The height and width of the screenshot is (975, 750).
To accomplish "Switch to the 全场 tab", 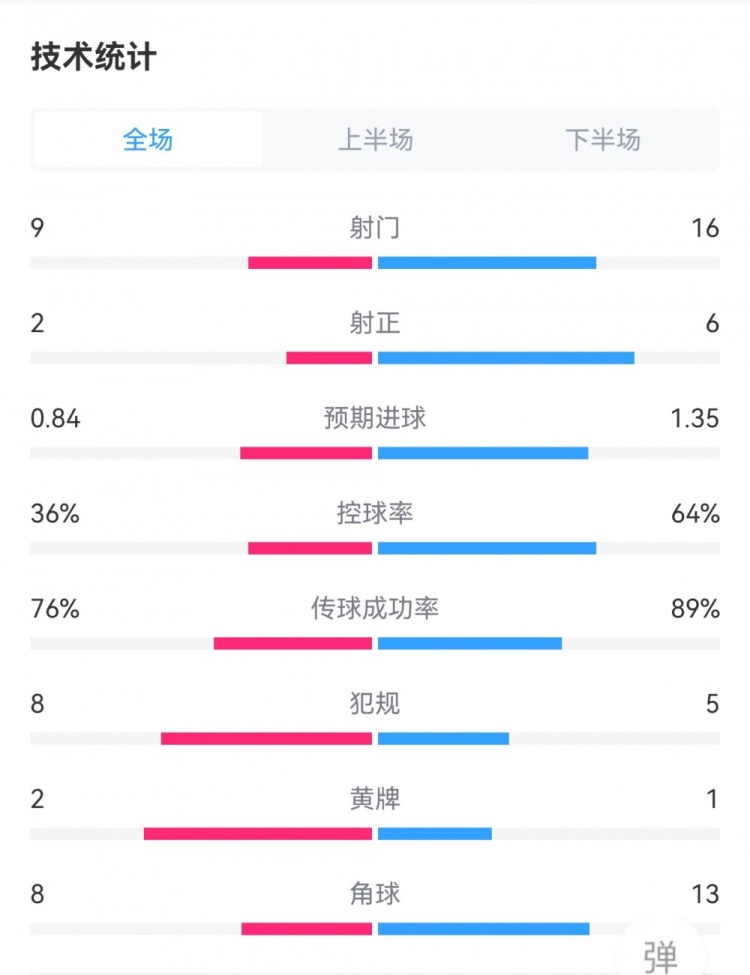I will (x=148, y=140).
